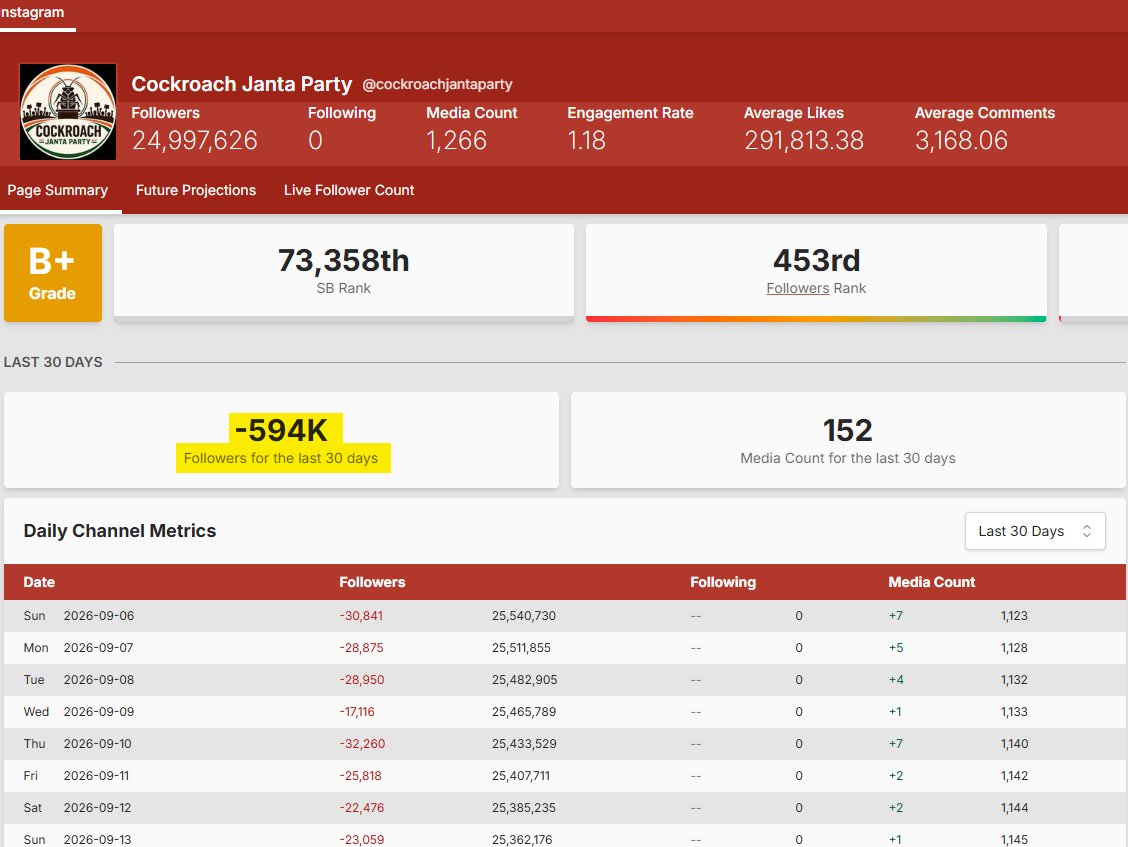The width and height of the screenshot is (1128, 847).
Task: Click the 25,482,905 followers total cell
Action: click(524, 680)
